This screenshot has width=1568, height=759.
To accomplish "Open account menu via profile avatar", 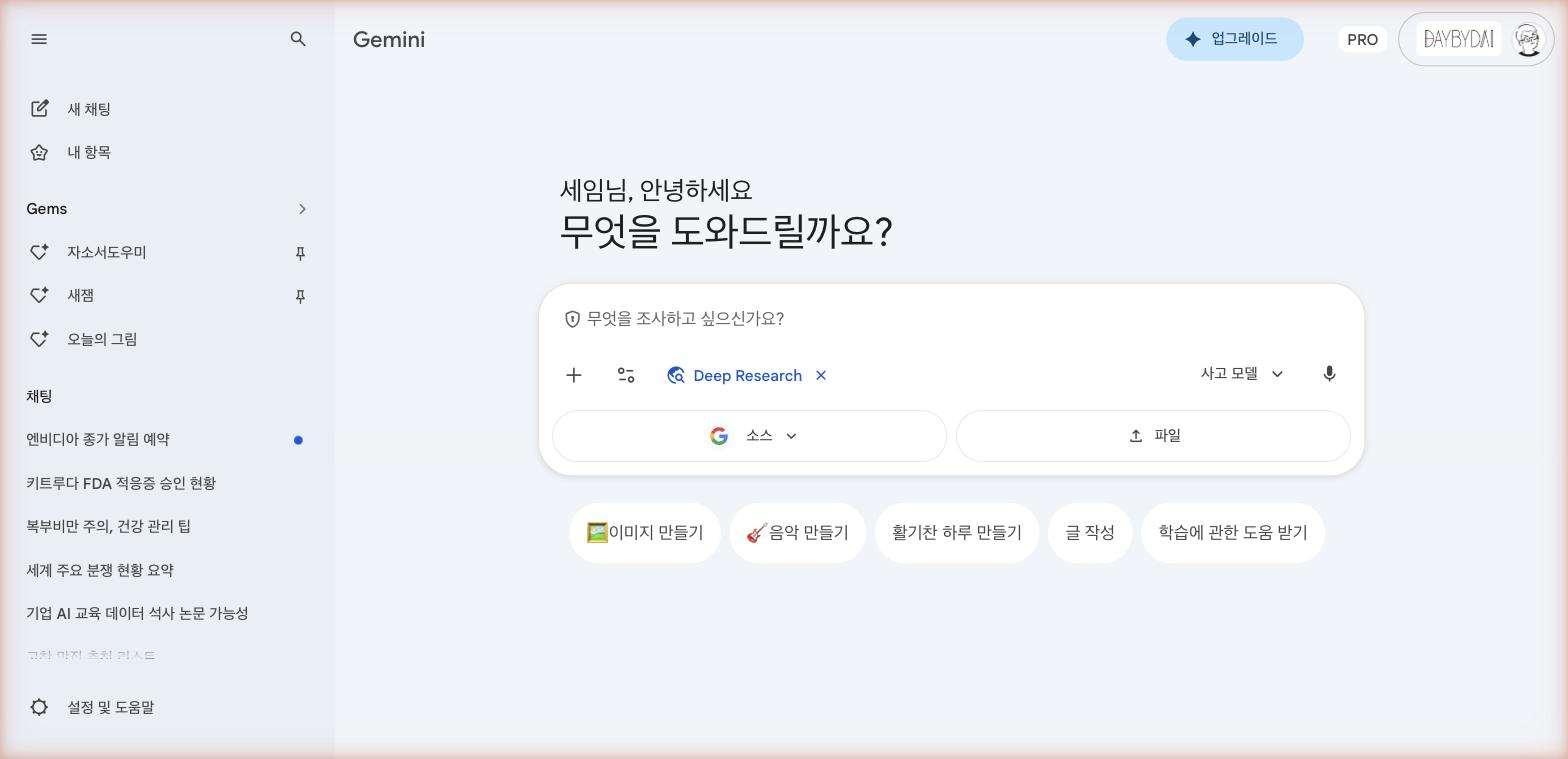I will [1527, 40].
